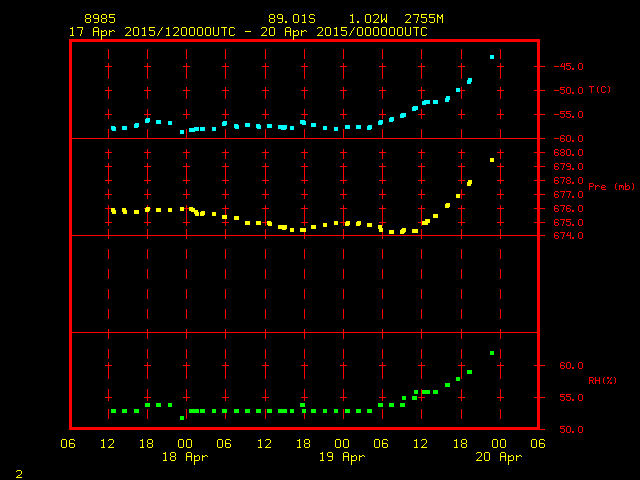Click the 50.0 humidity axis label
The image size is (640, 480).
tap(571, 429)
